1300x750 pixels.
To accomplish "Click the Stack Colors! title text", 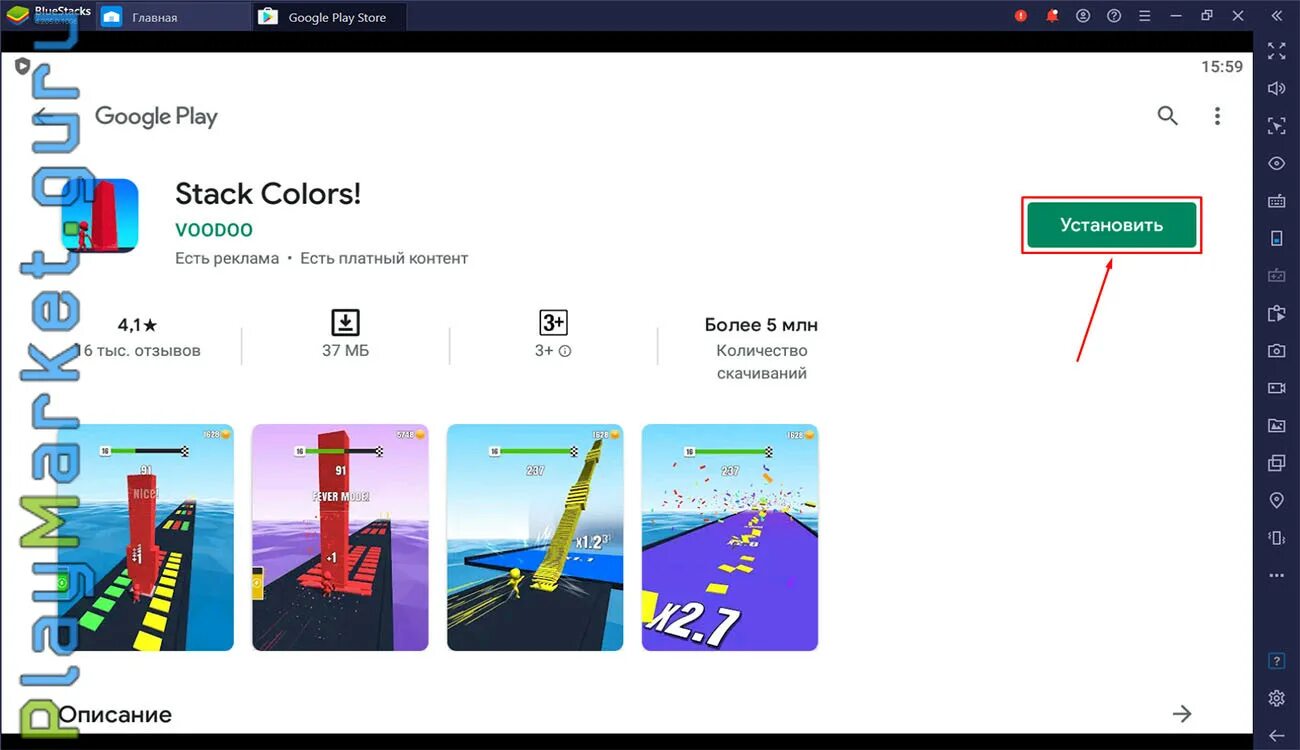I will (x=268, y=193).
